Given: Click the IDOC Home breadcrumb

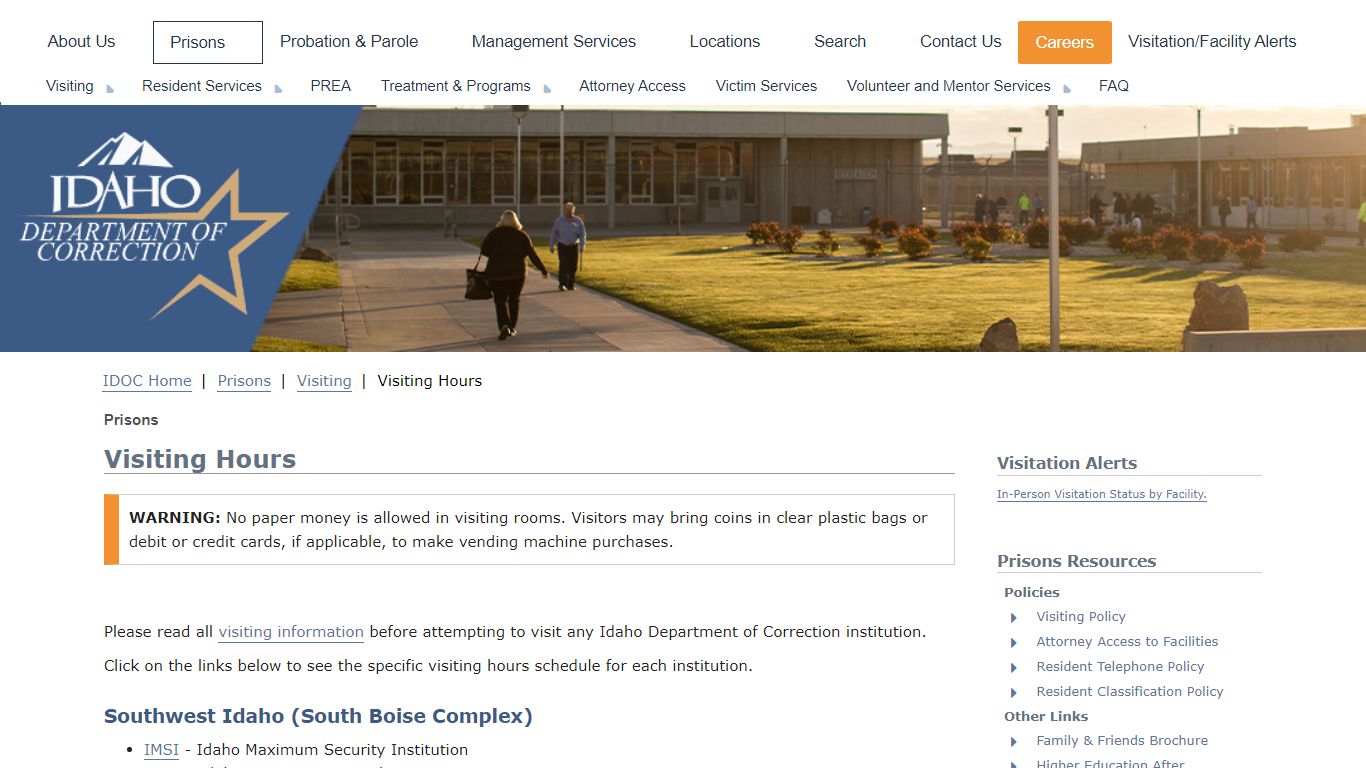Looking at the screenshot, I should click(147, 381).
